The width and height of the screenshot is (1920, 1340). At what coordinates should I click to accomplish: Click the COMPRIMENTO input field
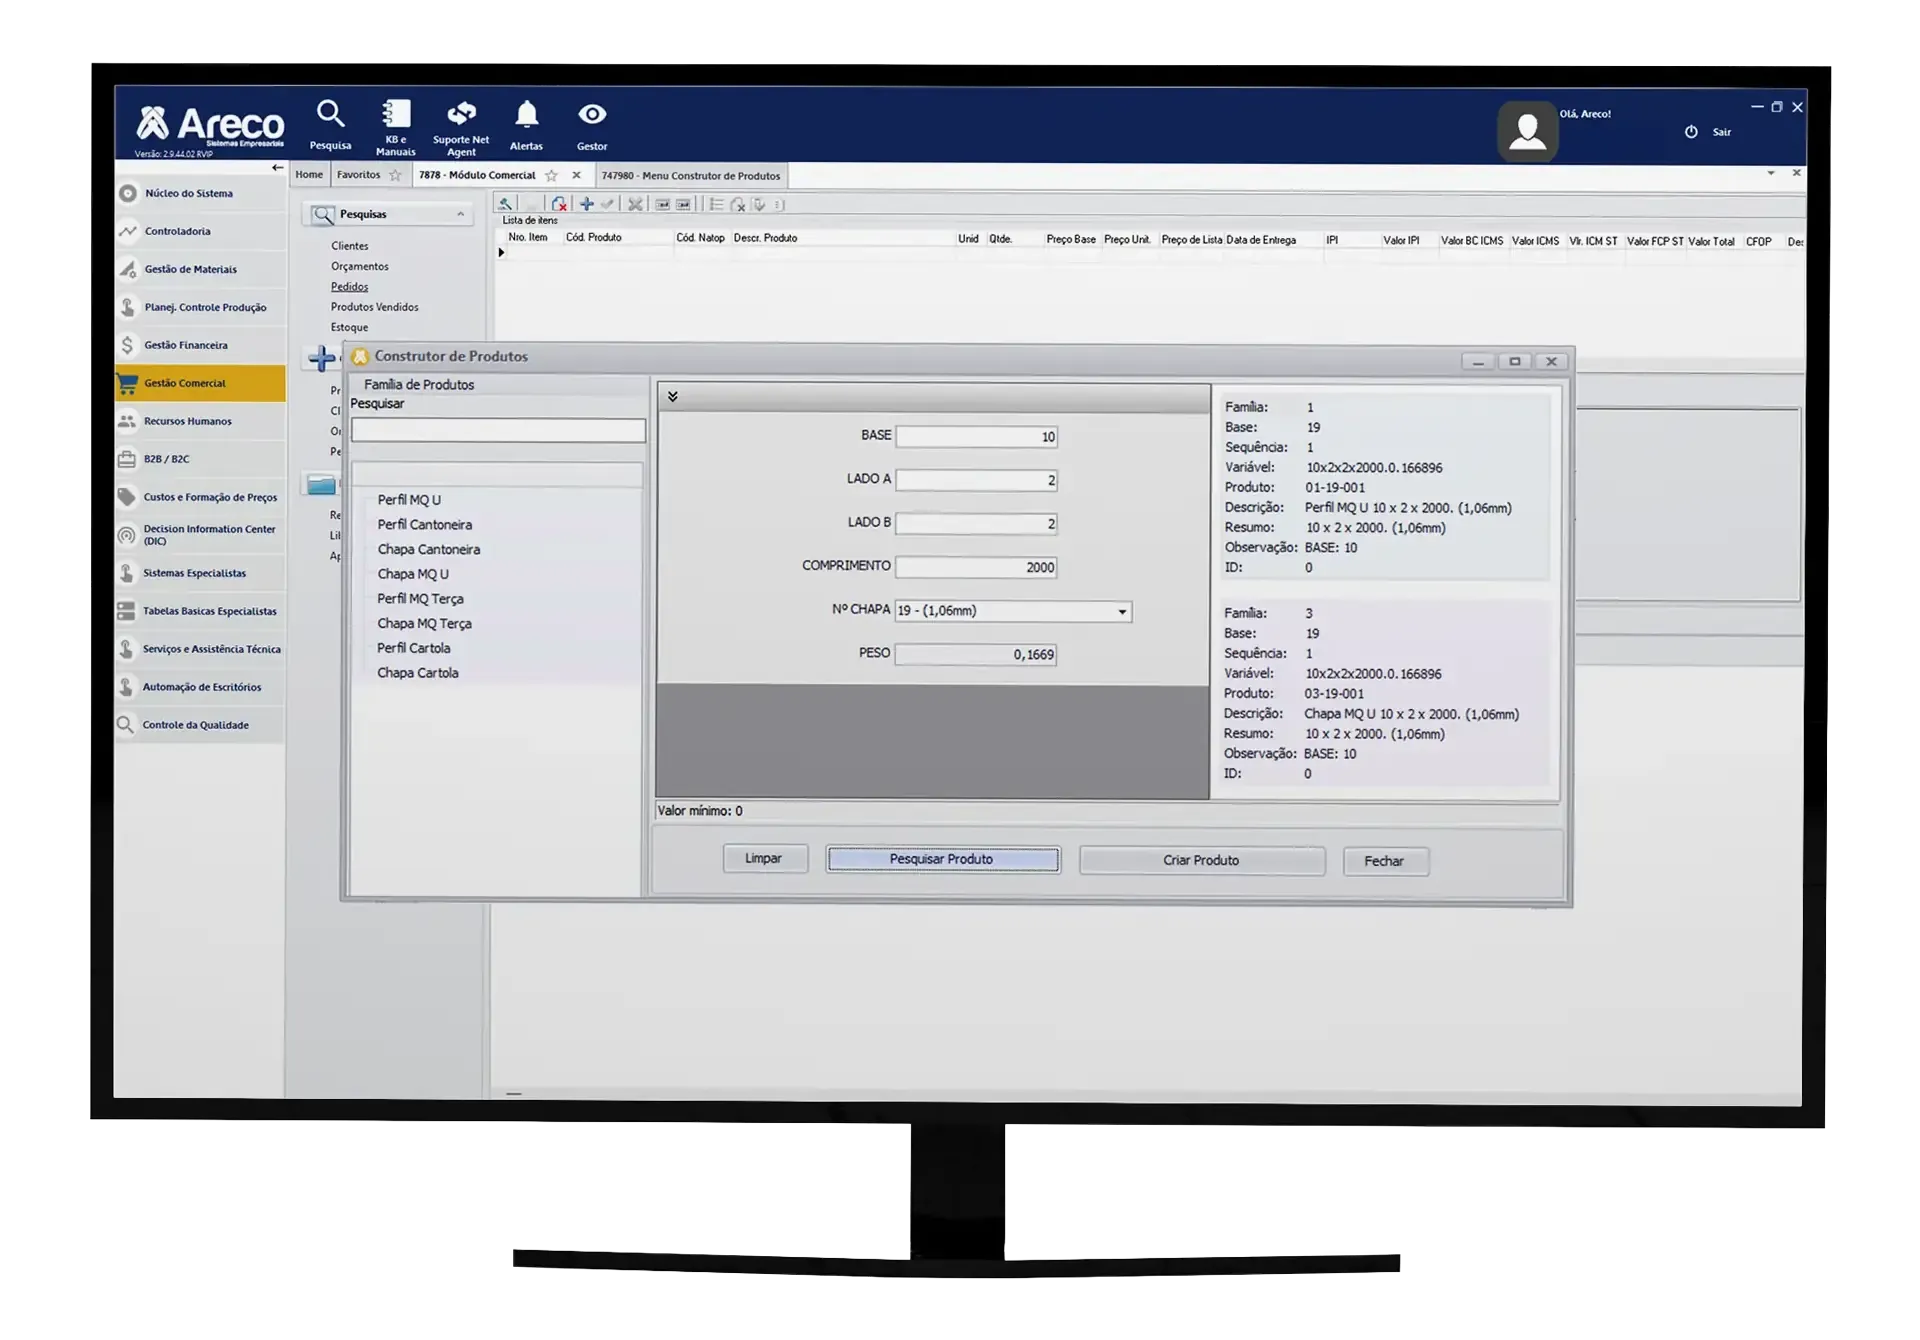(x=977, y=567)
